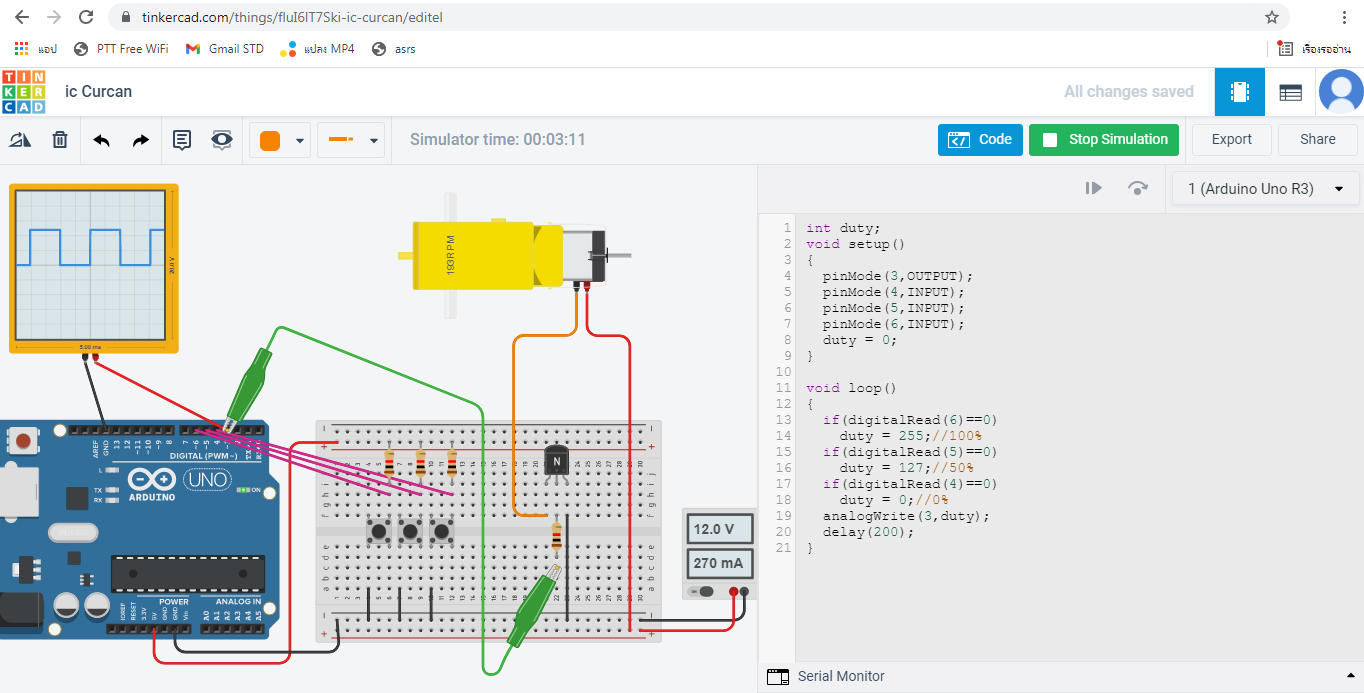The height and width of the screenshot is (693, 1364).
Task: Toggle notes visibility eye icon
Action: pyautogui.click(x=222, y=140)
